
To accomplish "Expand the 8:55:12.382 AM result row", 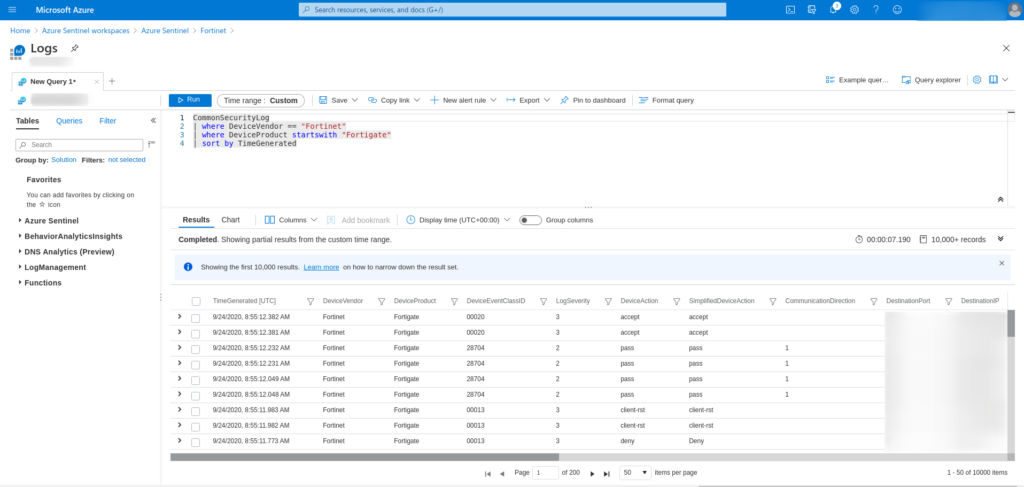I will [180, 317].
